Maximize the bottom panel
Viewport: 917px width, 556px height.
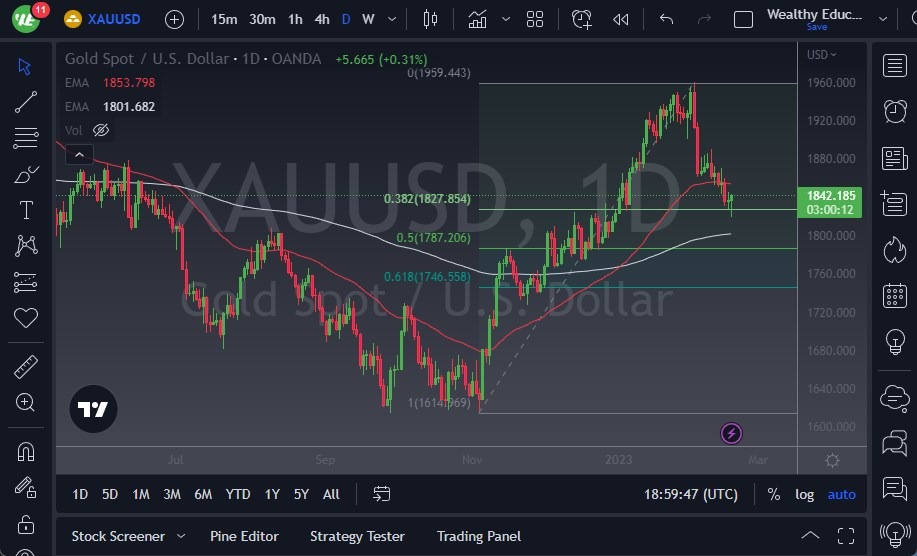(x=846, y=536)
